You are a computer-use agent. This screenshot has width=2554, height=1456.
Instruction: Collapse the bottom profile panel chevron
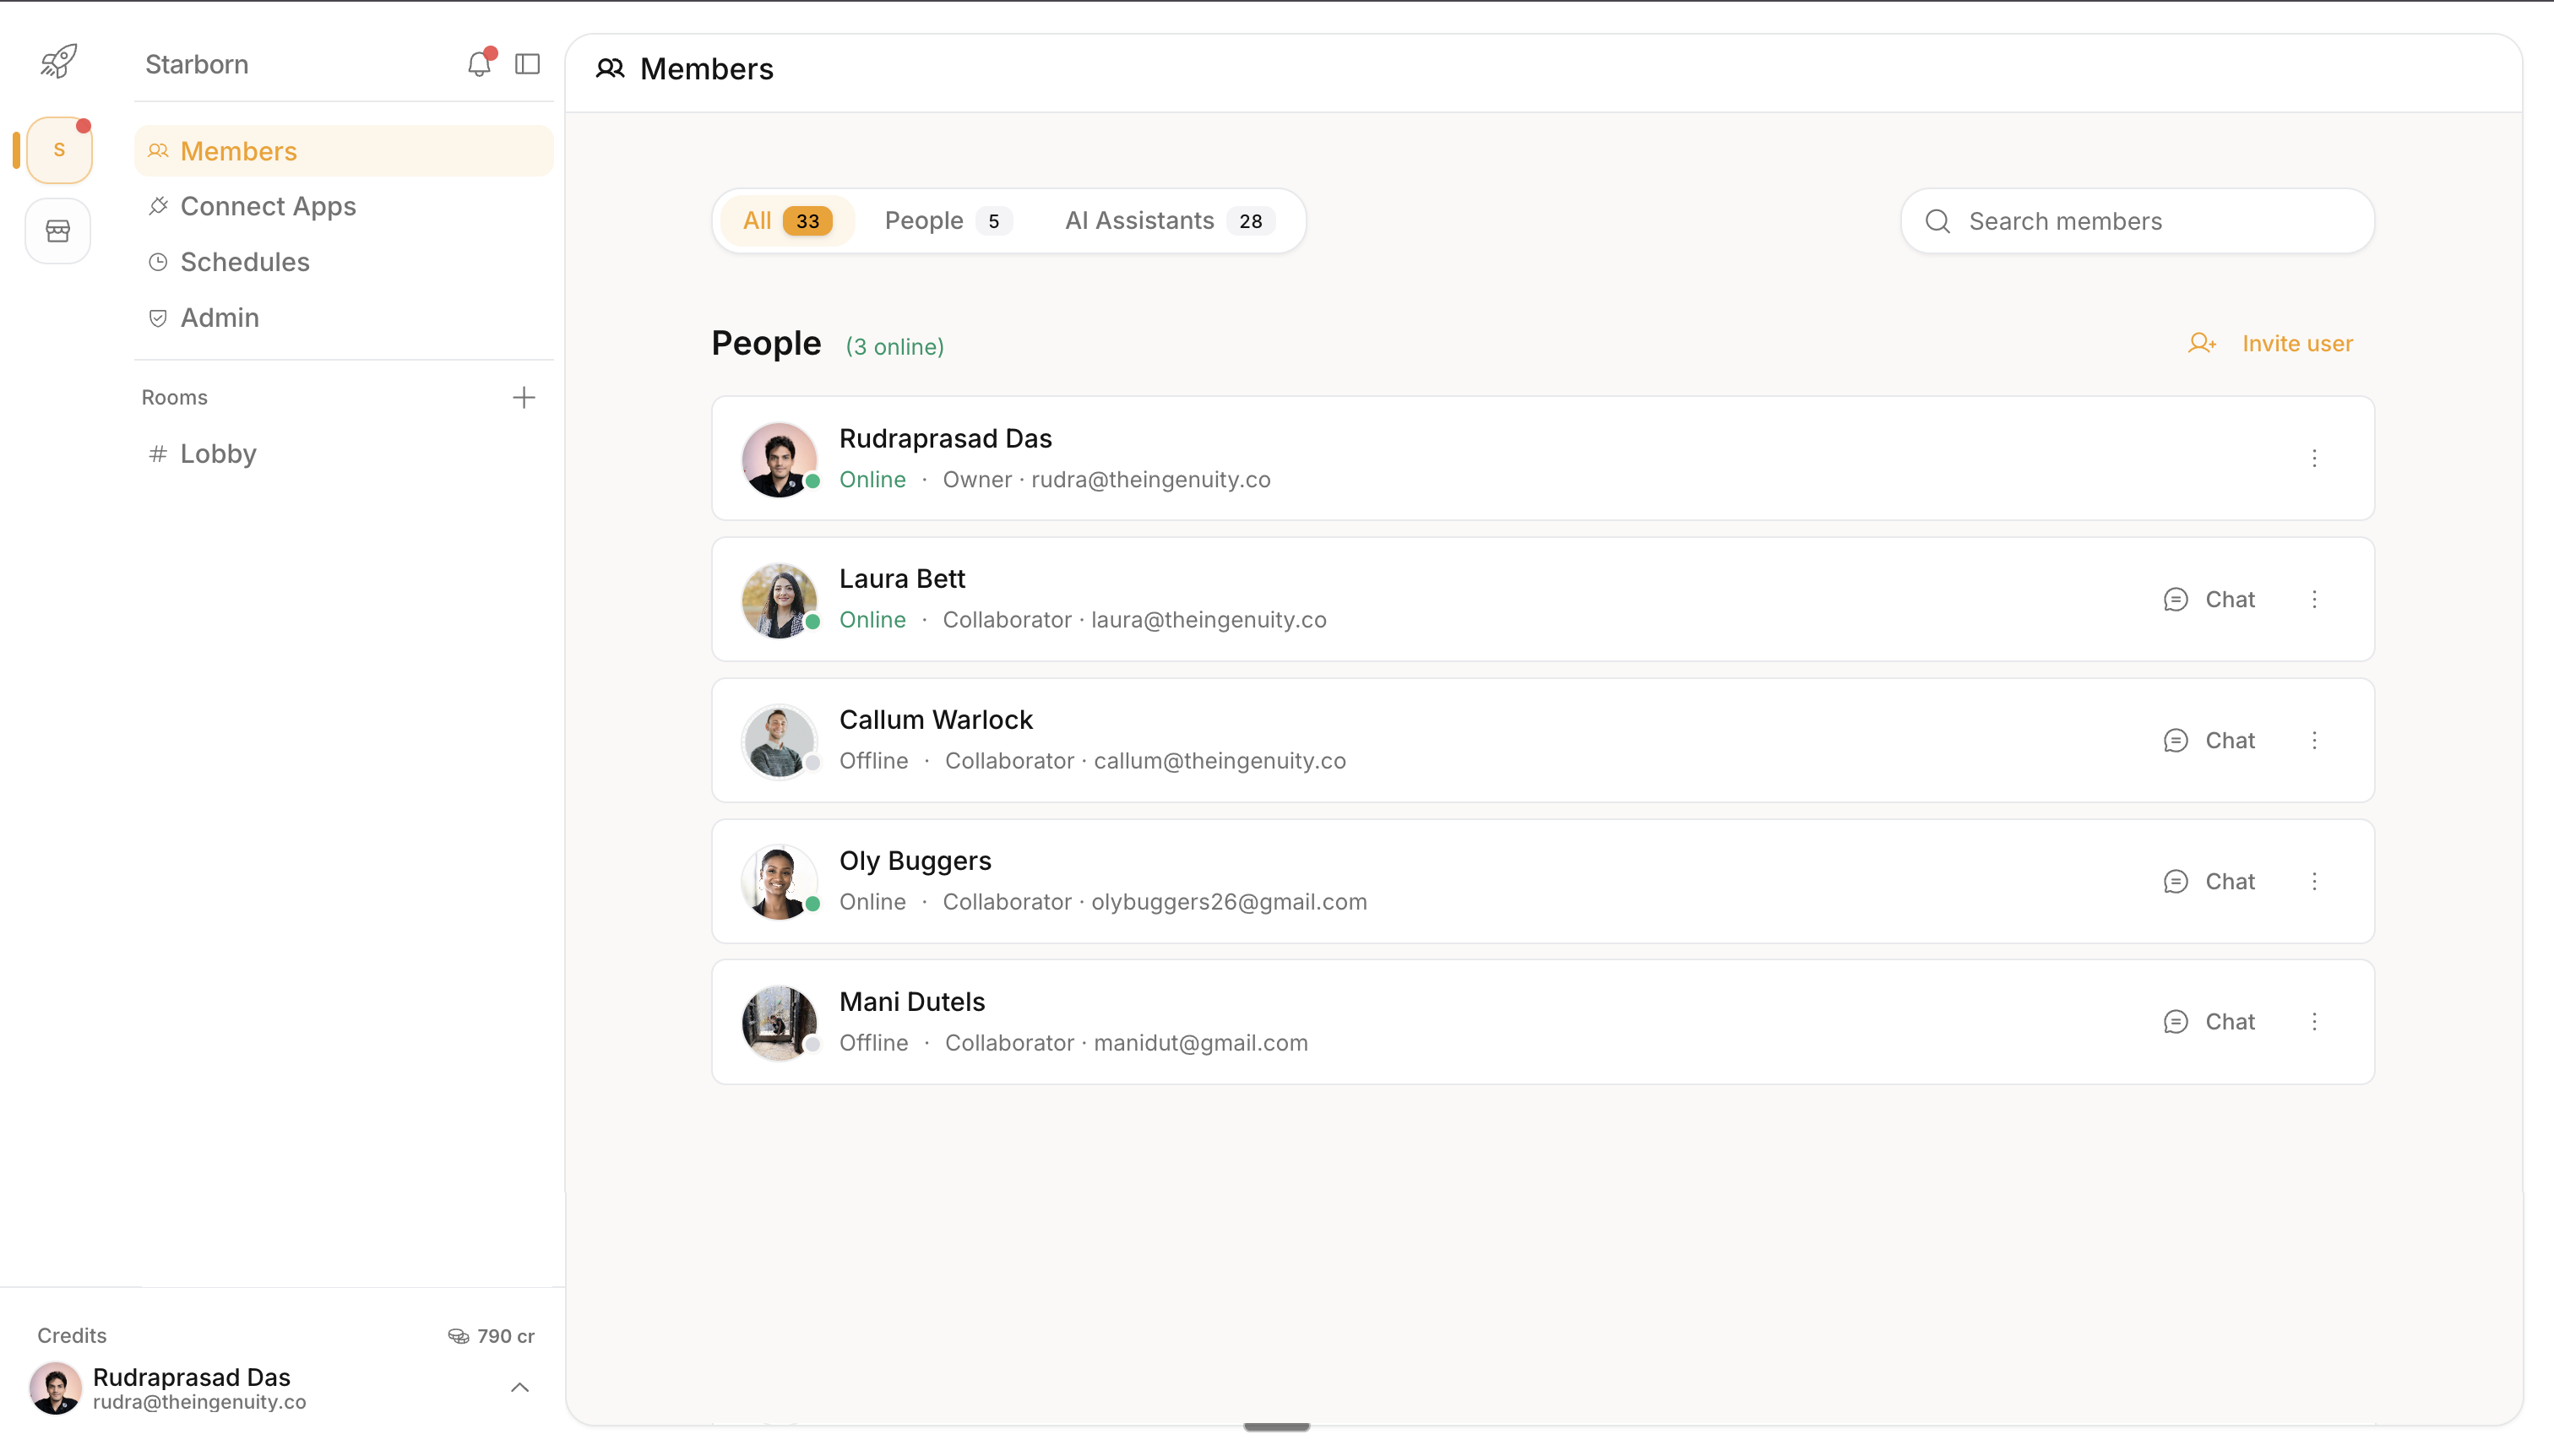pyautogui.click(x=519, y=1386)
